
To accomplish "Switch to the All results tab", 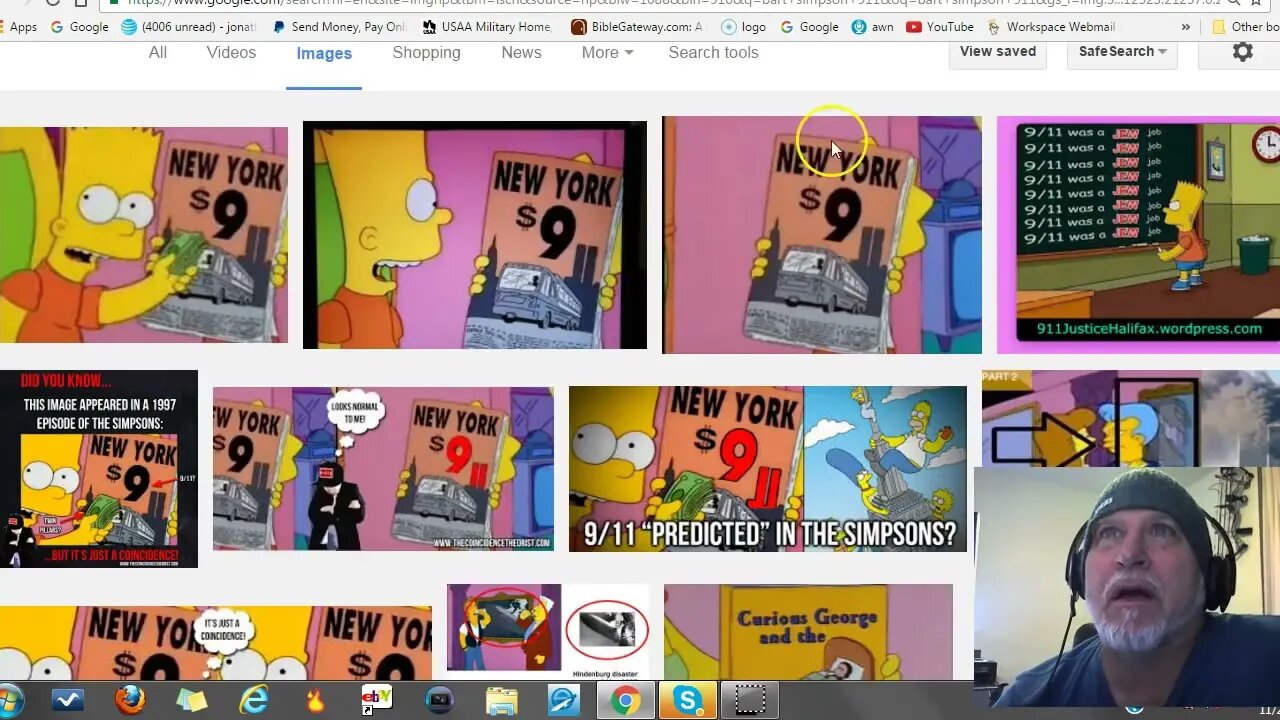I will pyautogui.click(x=158, y=53).
